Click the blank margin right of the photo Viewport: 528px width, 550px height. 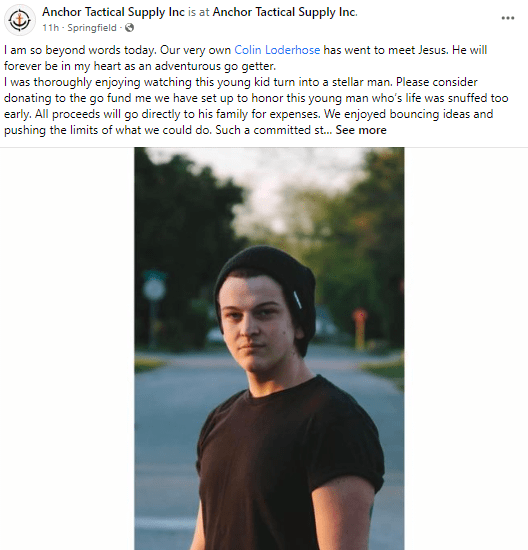tap(466, 348)
